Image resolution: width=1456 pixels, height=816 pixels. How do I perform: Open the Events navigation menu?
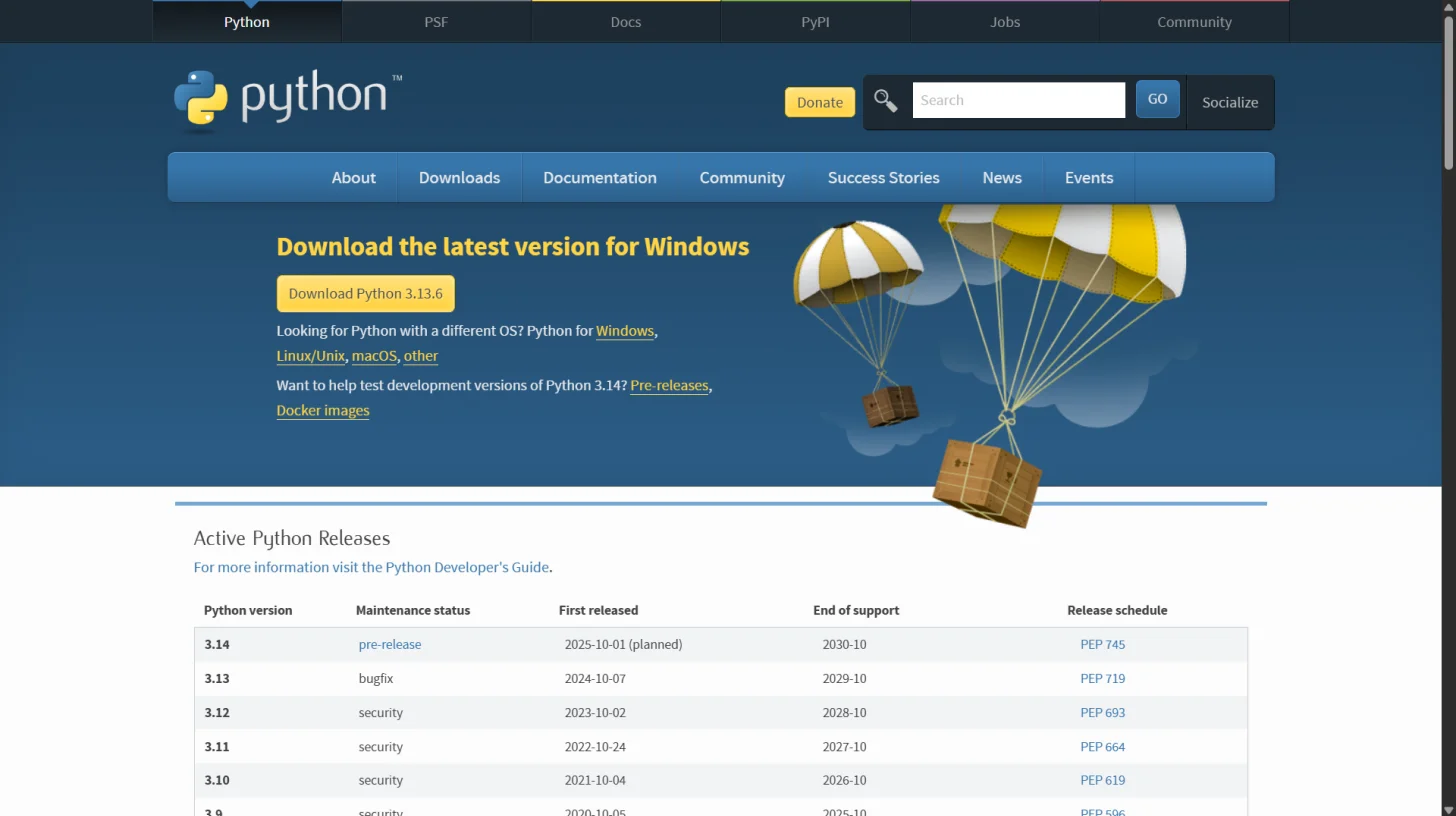coord(1089,177)
